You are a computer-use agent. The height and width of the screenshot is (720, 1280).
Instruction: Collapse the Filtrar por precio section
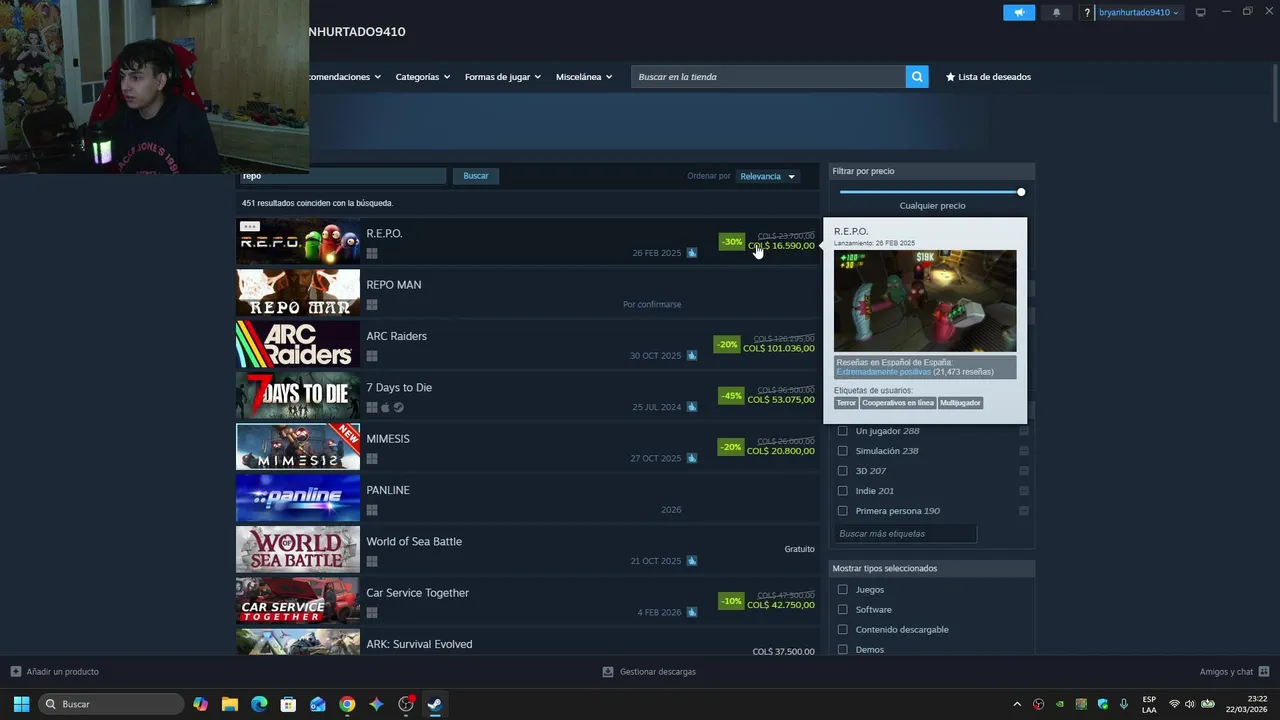tap(931, 171)
